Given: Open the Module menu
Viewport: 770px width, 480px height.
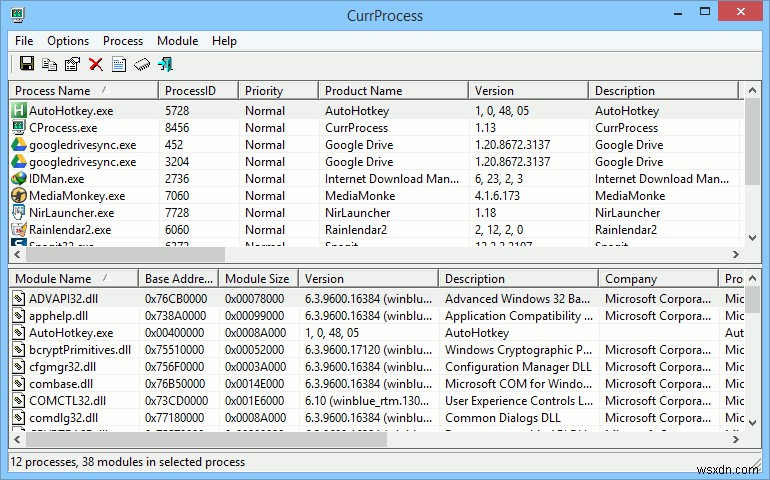Looking at the screenshot, I should (x=177, y=41).
